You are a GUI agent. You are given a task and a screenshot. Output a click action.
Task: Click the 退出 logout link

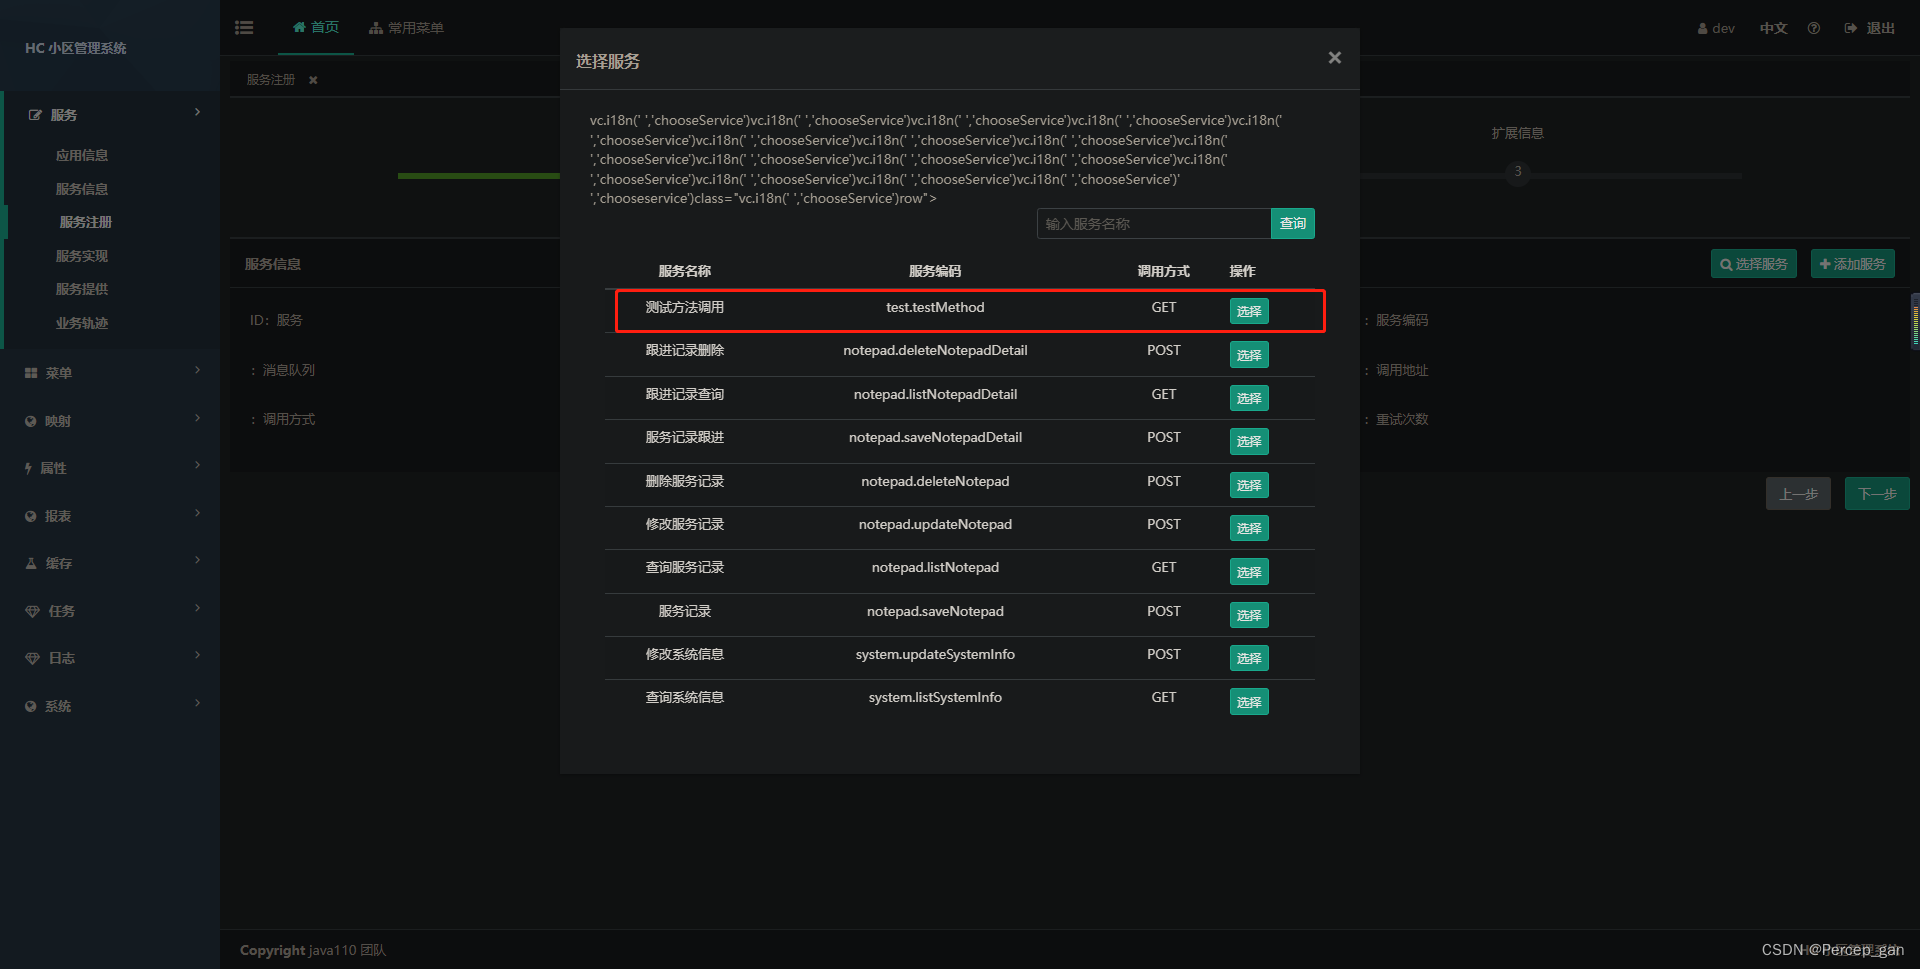pos(1870,28)
